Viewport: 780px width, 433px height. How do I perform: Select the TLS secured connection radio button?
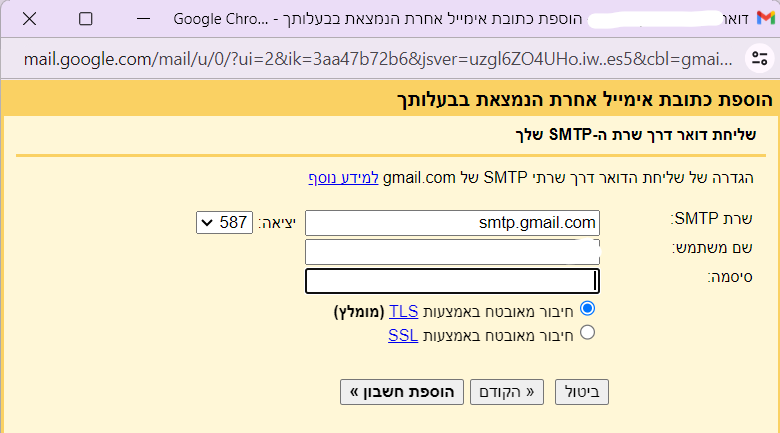(x=587, y=309)
